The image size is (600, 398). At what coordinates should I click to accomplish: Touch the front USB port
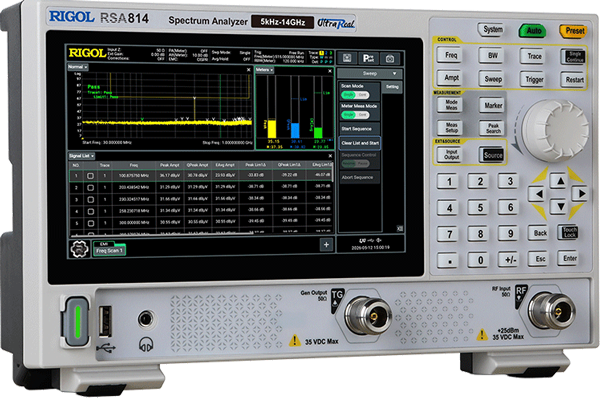point(105,321)
